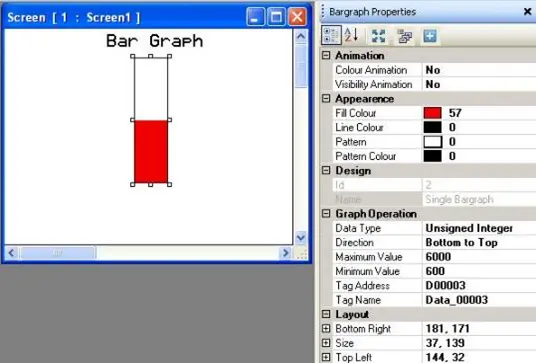Click the Pattern Colour label

tap(365, 156)
